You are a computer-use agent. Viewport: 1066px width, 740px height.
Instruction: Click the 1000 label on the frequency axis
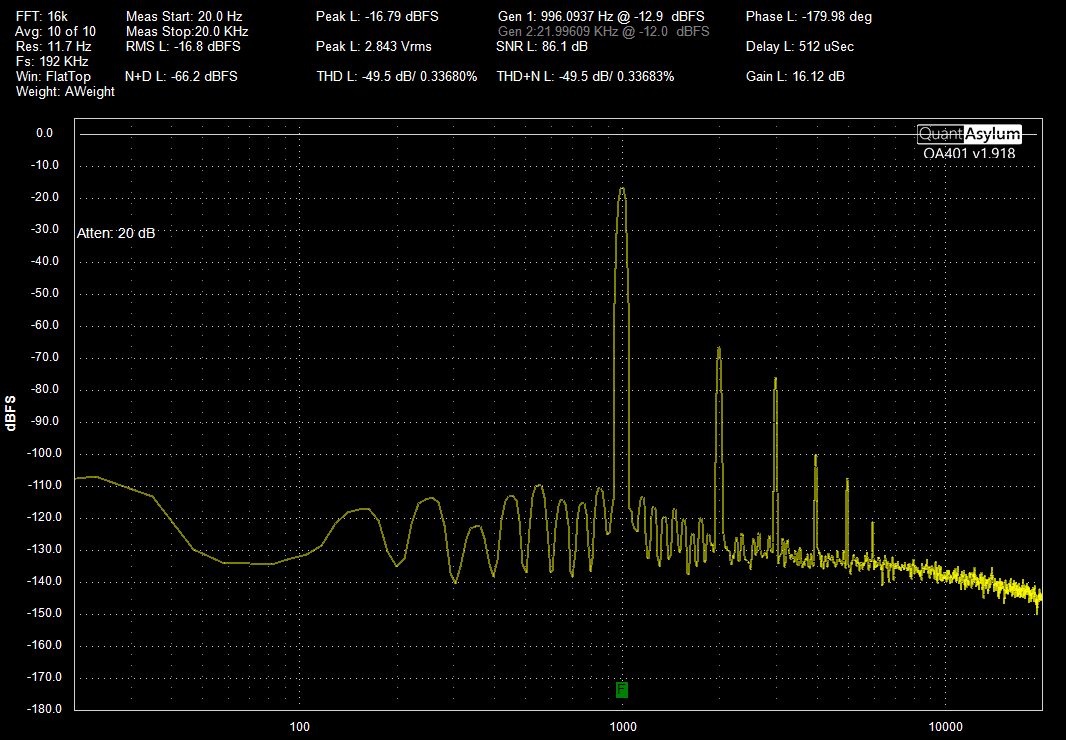coord(623,727)
